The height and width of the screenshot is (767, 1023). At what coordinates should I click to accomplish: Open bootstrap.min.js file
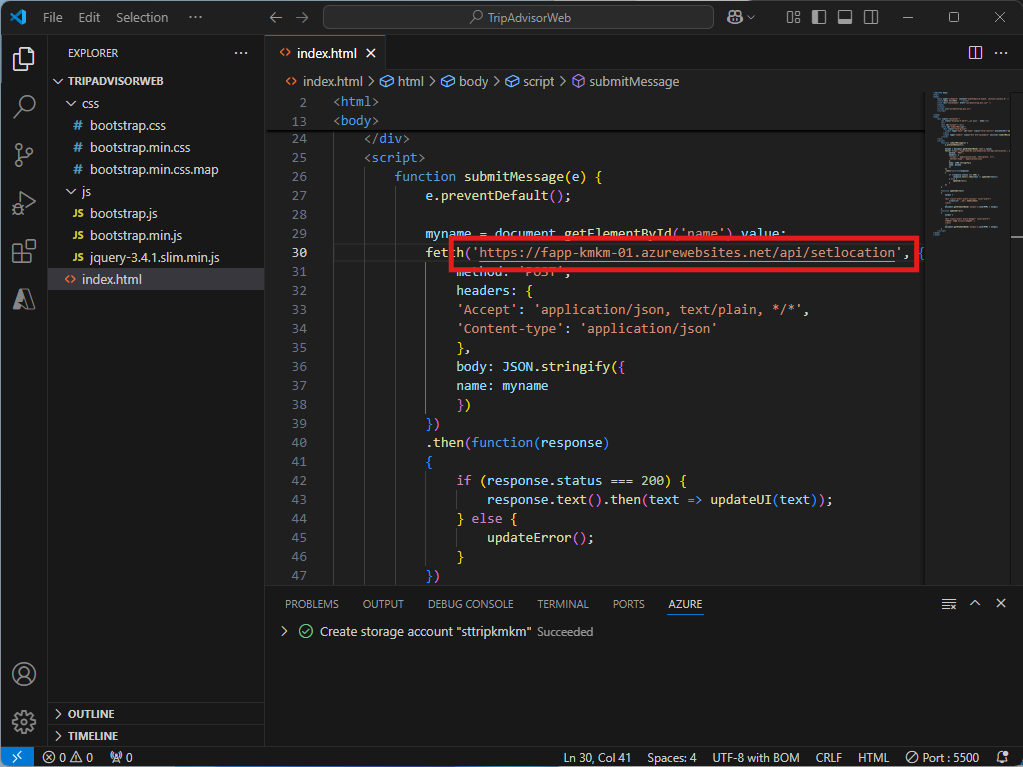(x=156, y=235)
